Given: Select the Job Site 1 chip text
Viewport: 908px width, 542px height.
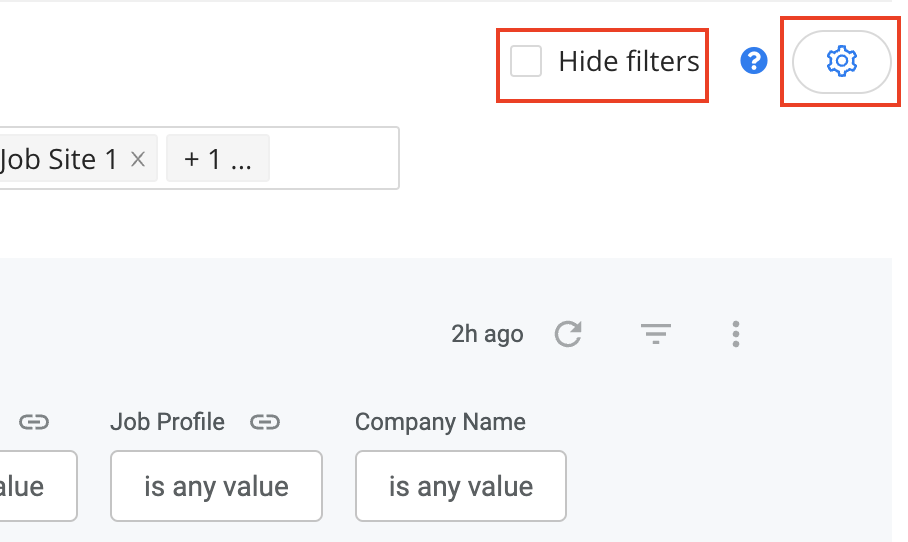Looking at the screenshot, I should click(59, 159).
